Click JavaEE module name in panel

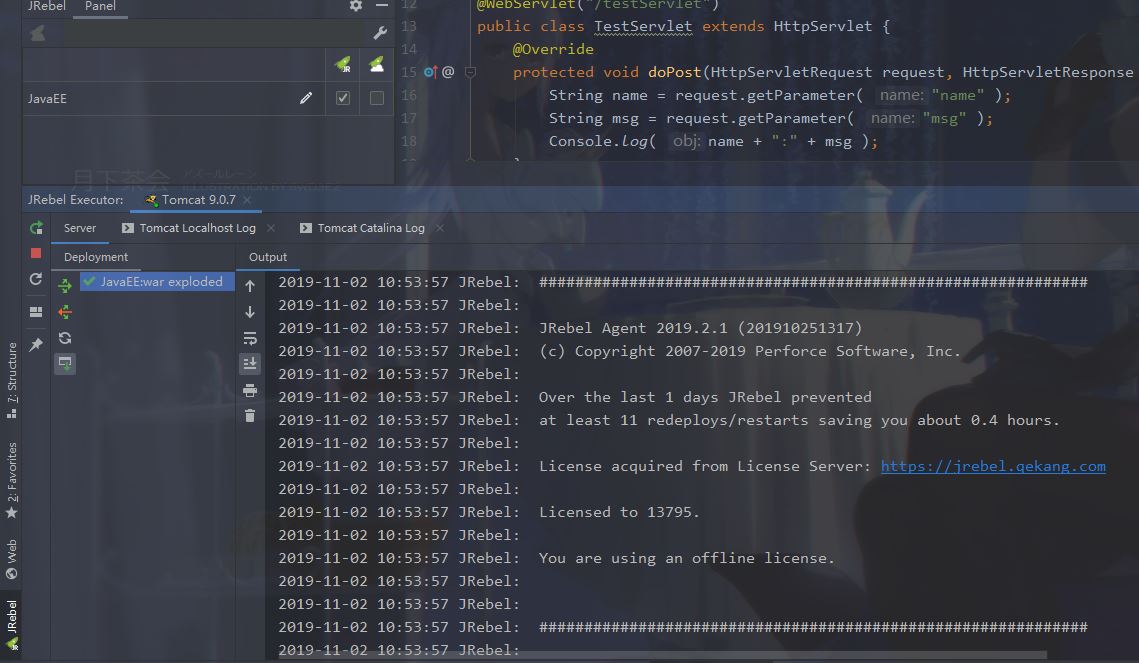(47, 99)
